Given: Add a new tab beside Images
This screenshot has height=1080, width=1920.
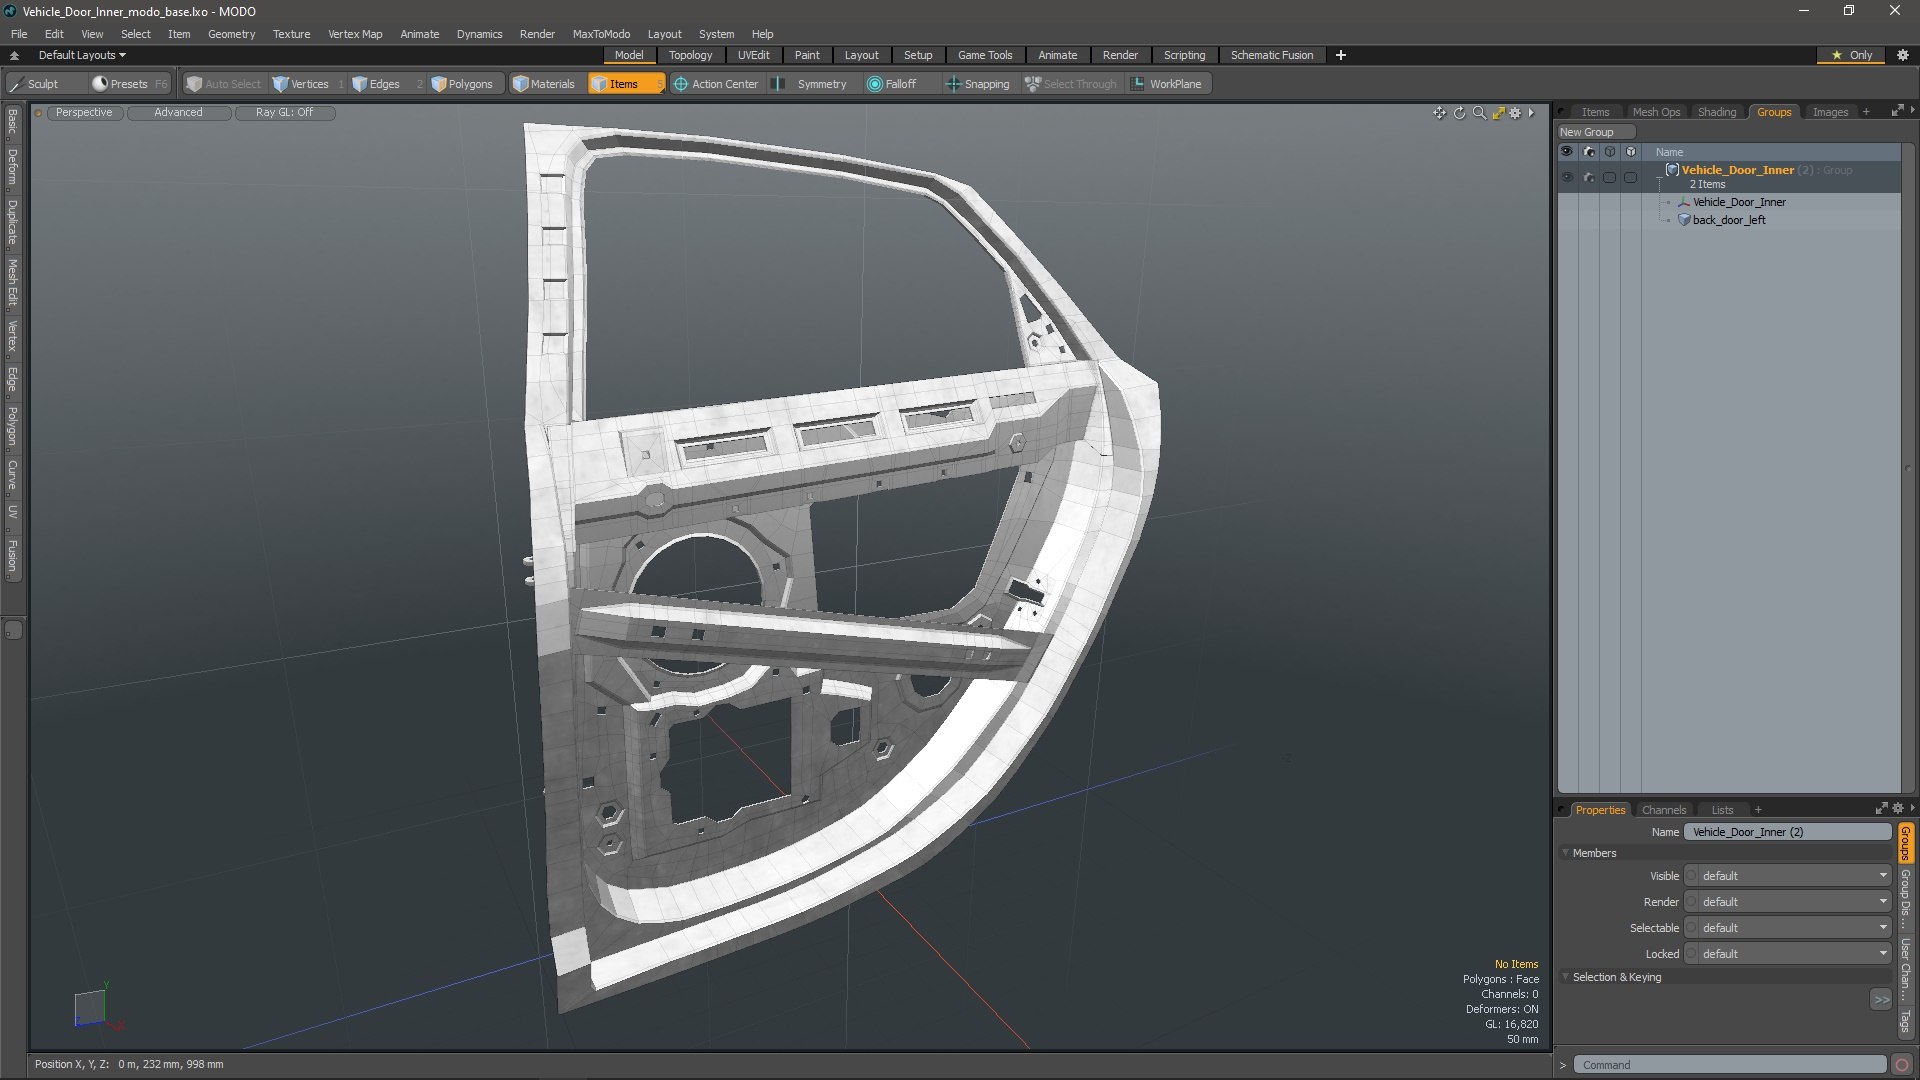Looking at the screenshot, I should click(1866, 112).
